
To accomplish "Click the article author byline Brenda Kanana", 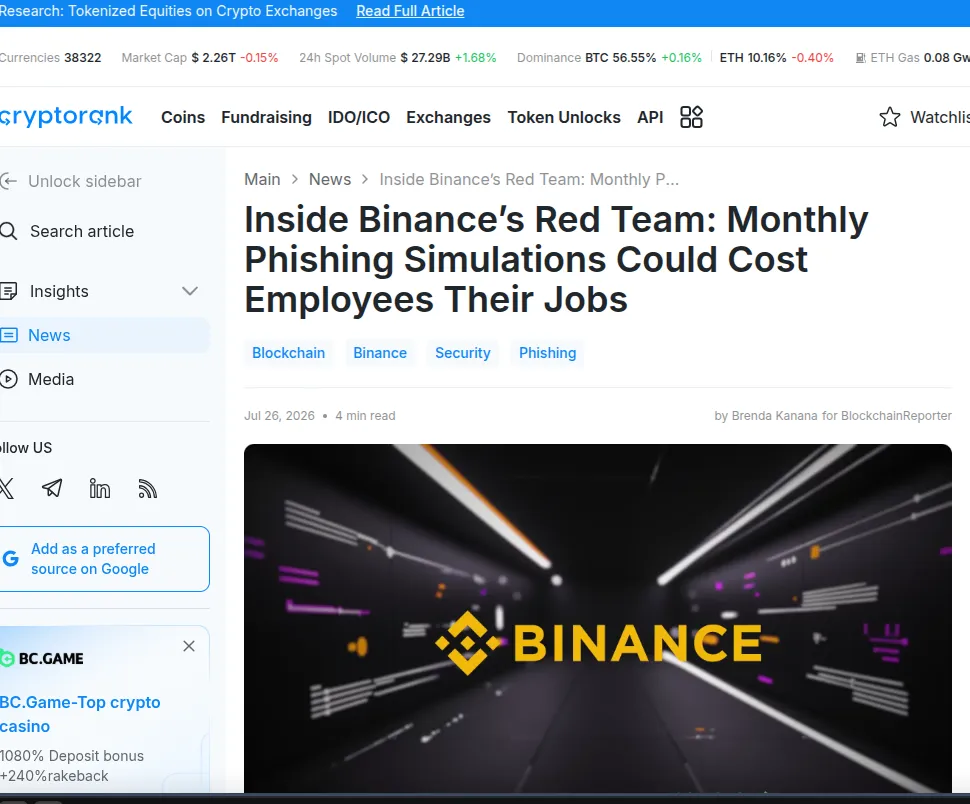I will pyautogui.click(x=833, y=416).
